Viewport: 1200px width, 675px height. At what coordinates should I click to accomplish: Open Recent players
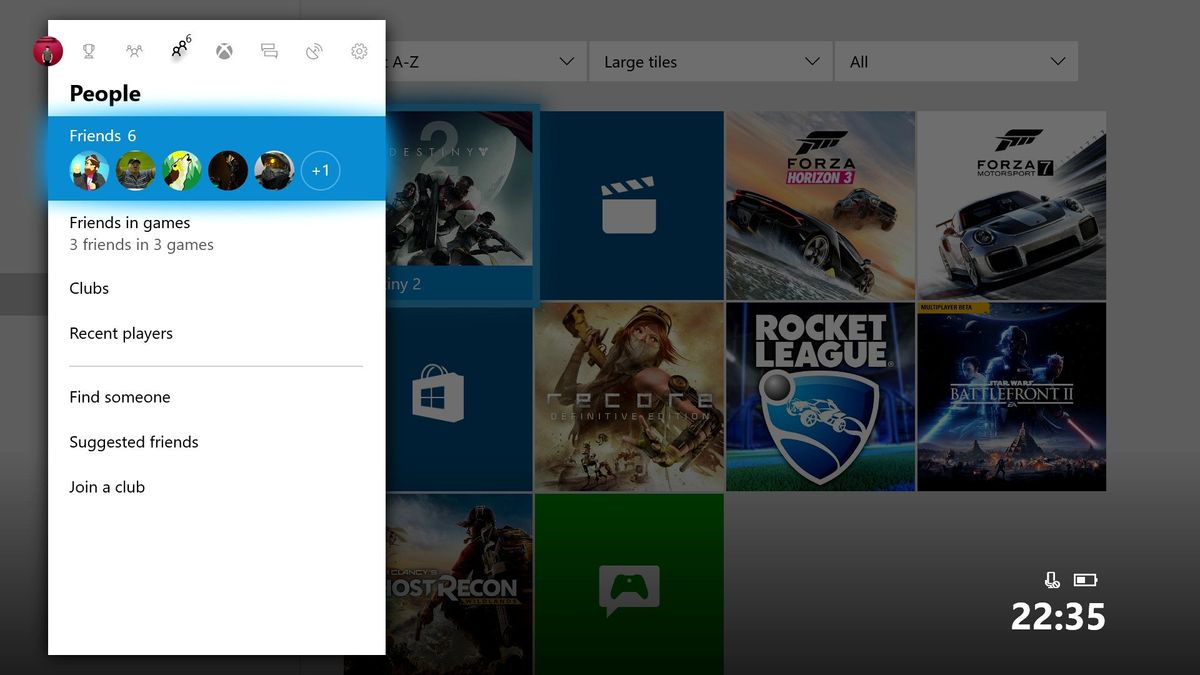pos(120,333)
